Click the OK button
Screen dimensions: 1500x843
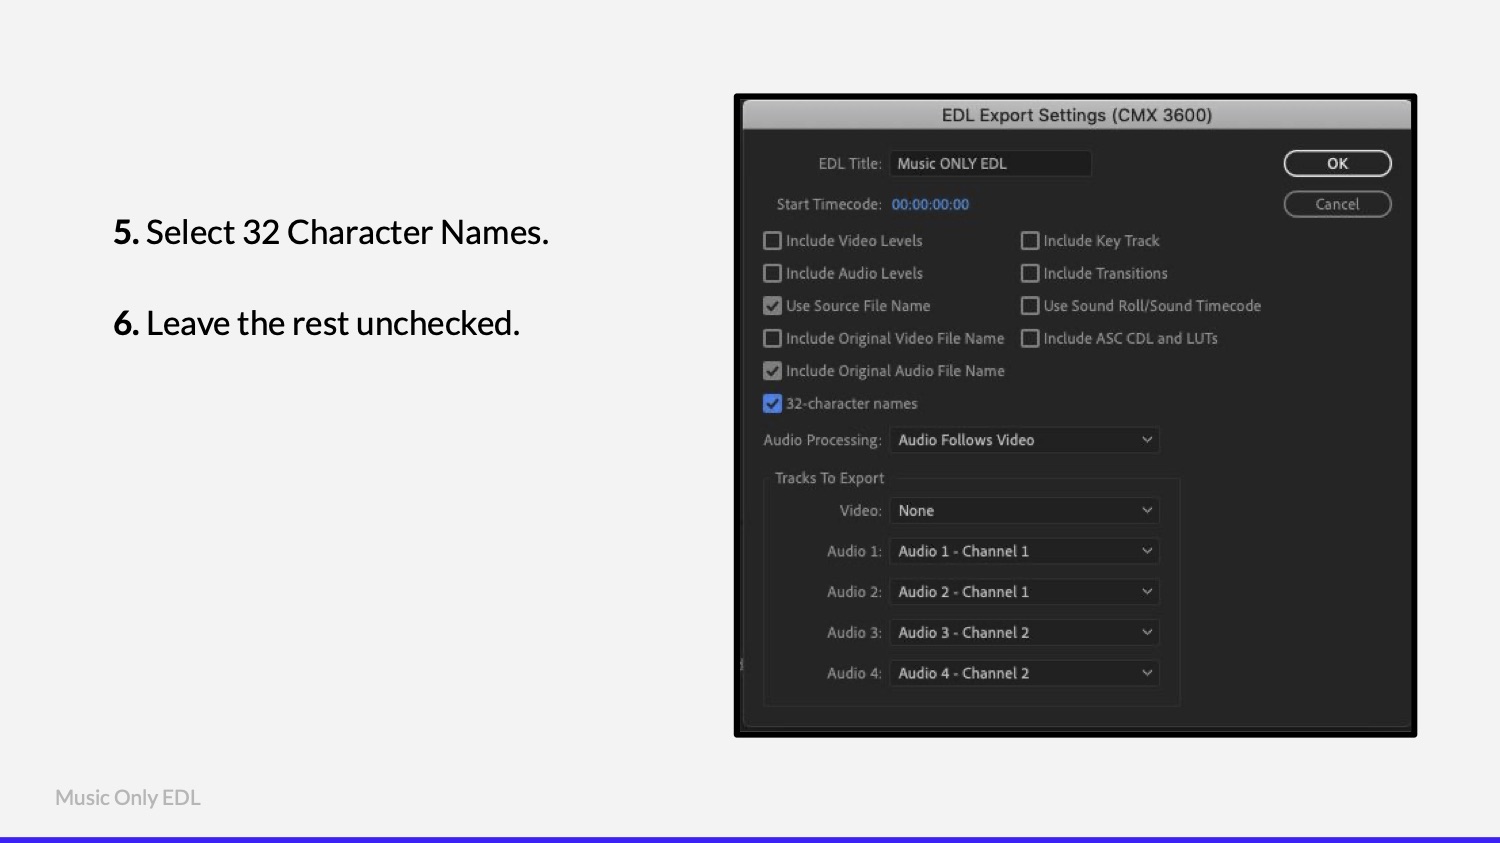coord(1337,163)
